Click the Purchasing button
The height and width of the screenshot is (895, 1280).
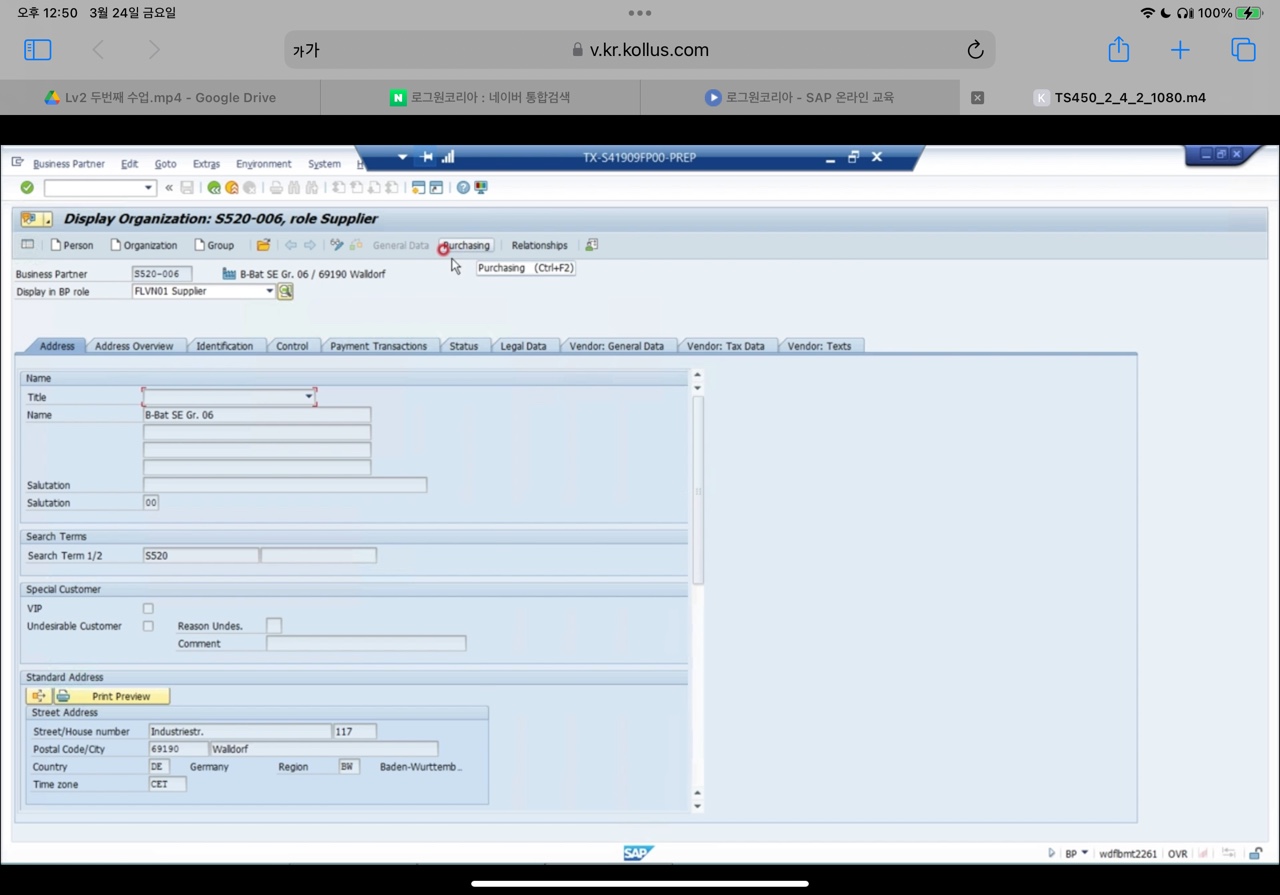466,245
